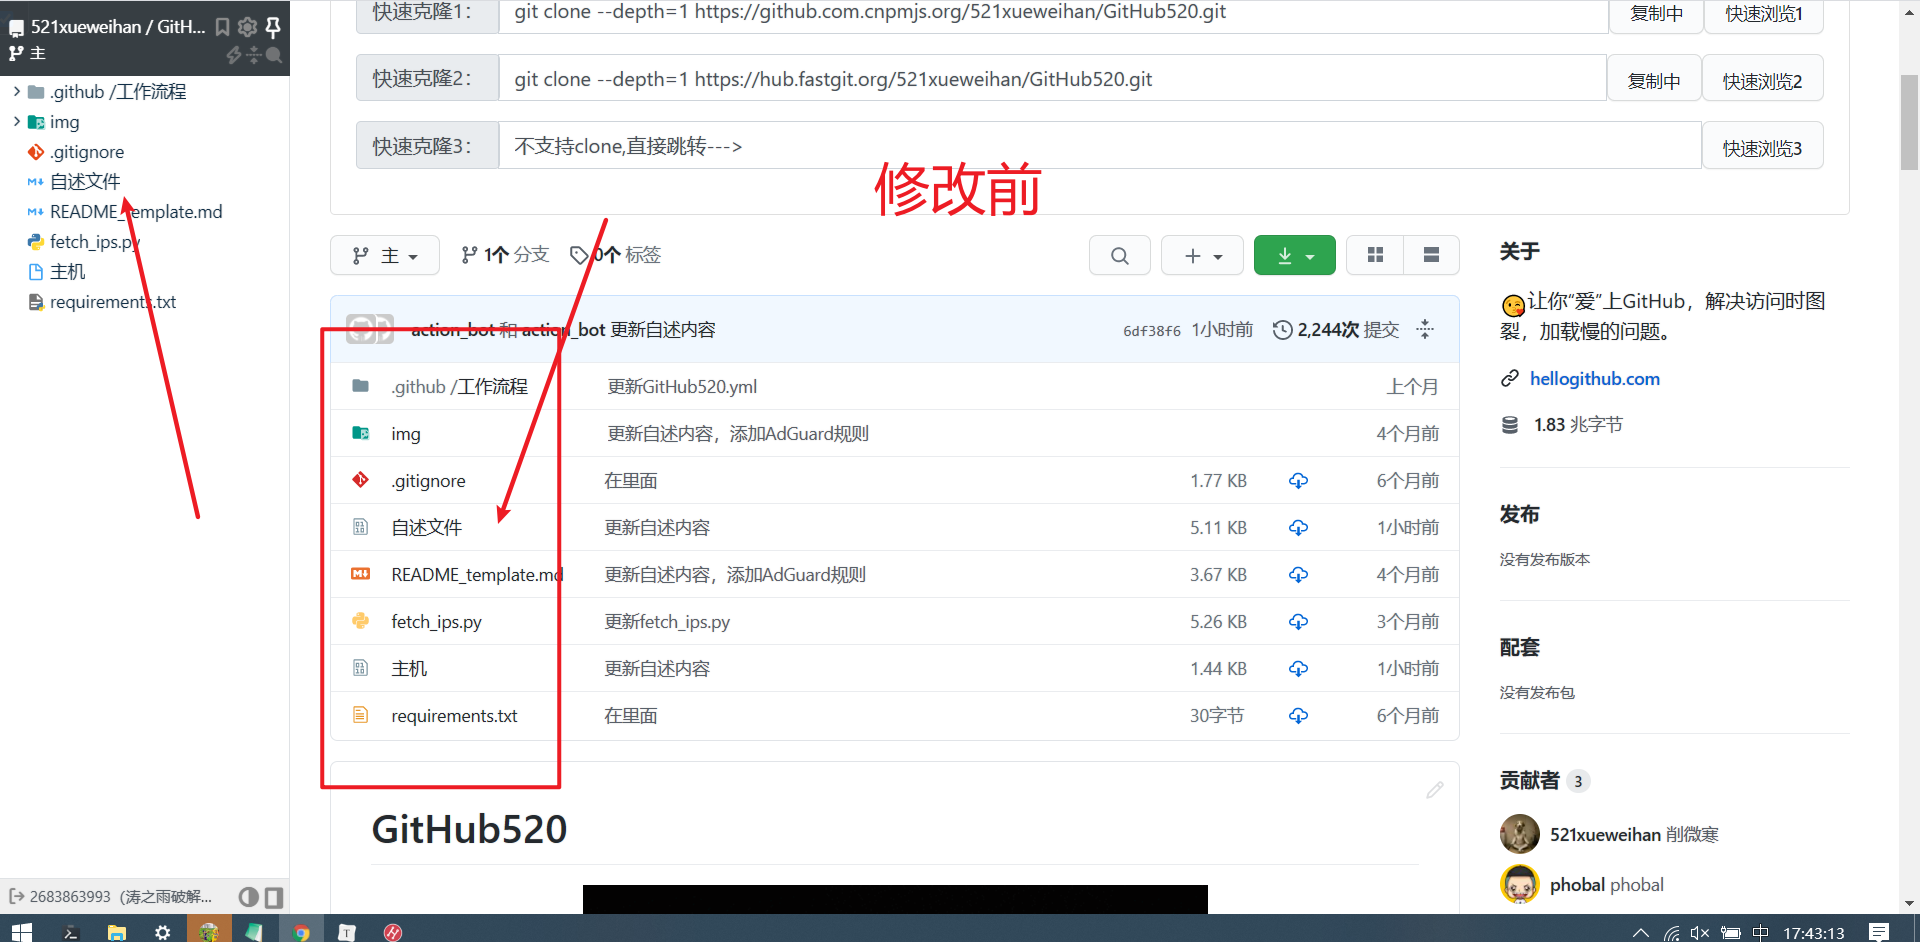Open commit hash 6df38f6
This screenshot has width=1920, height=942.
click(x=1152, y=331)
